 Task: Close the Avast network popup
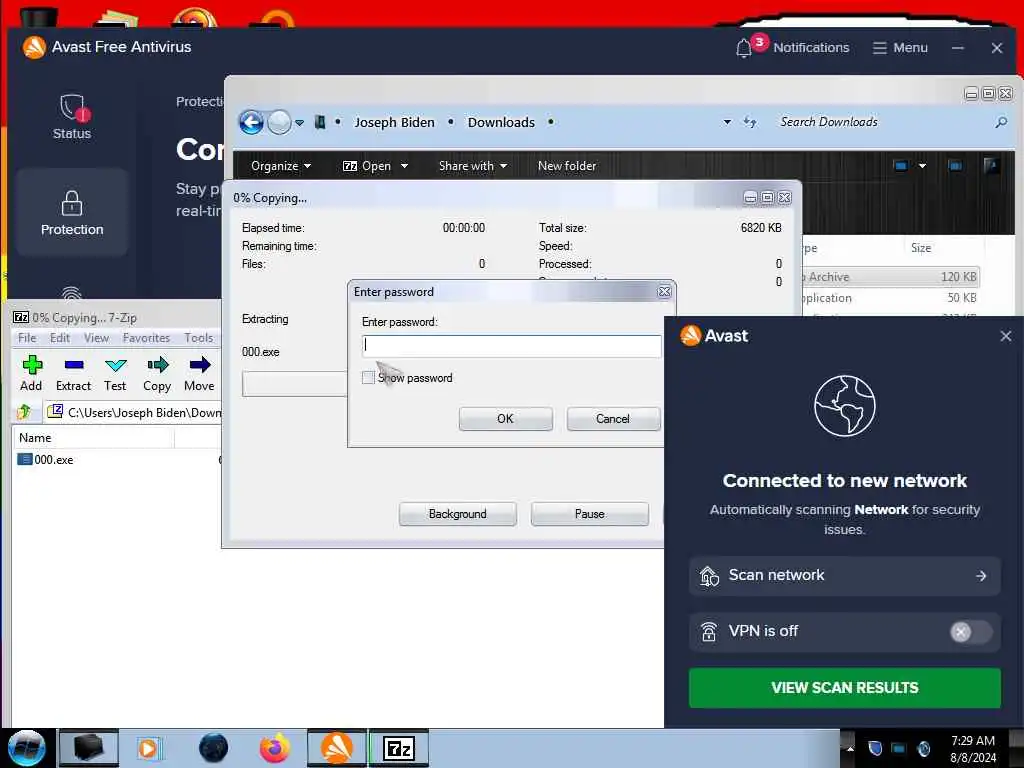pos(1006,336)
